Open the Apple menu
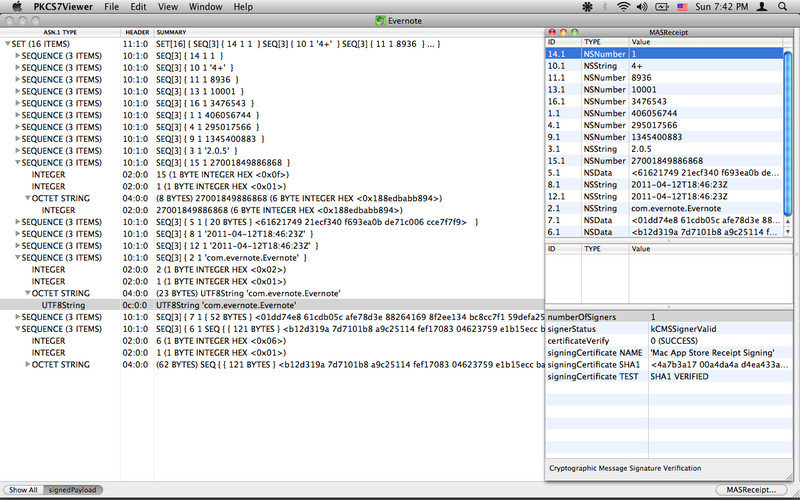This screenshot has width=800, height=500. point(17,7)
